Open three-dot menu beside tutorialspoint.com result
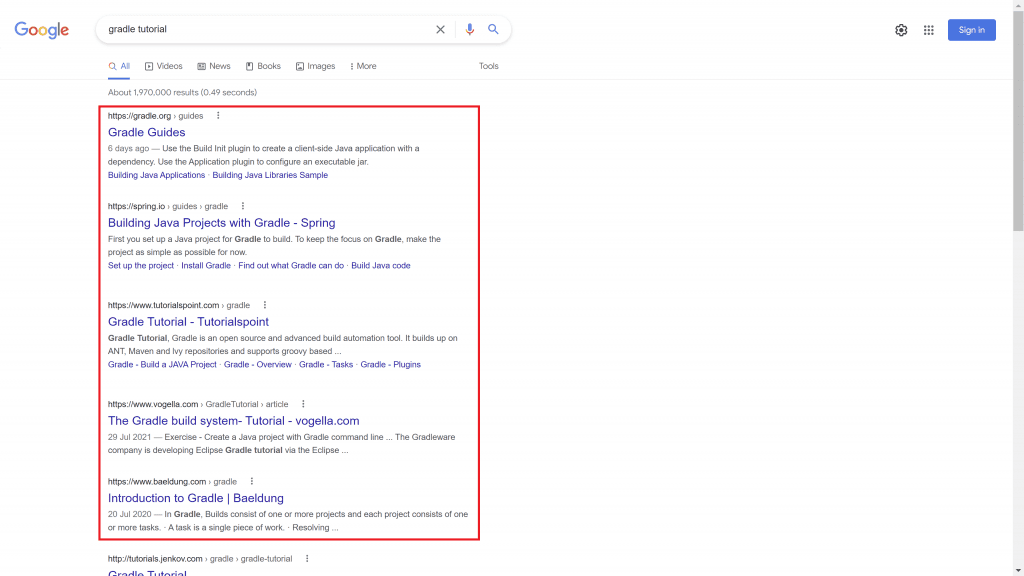 click(x=265, y=305)
